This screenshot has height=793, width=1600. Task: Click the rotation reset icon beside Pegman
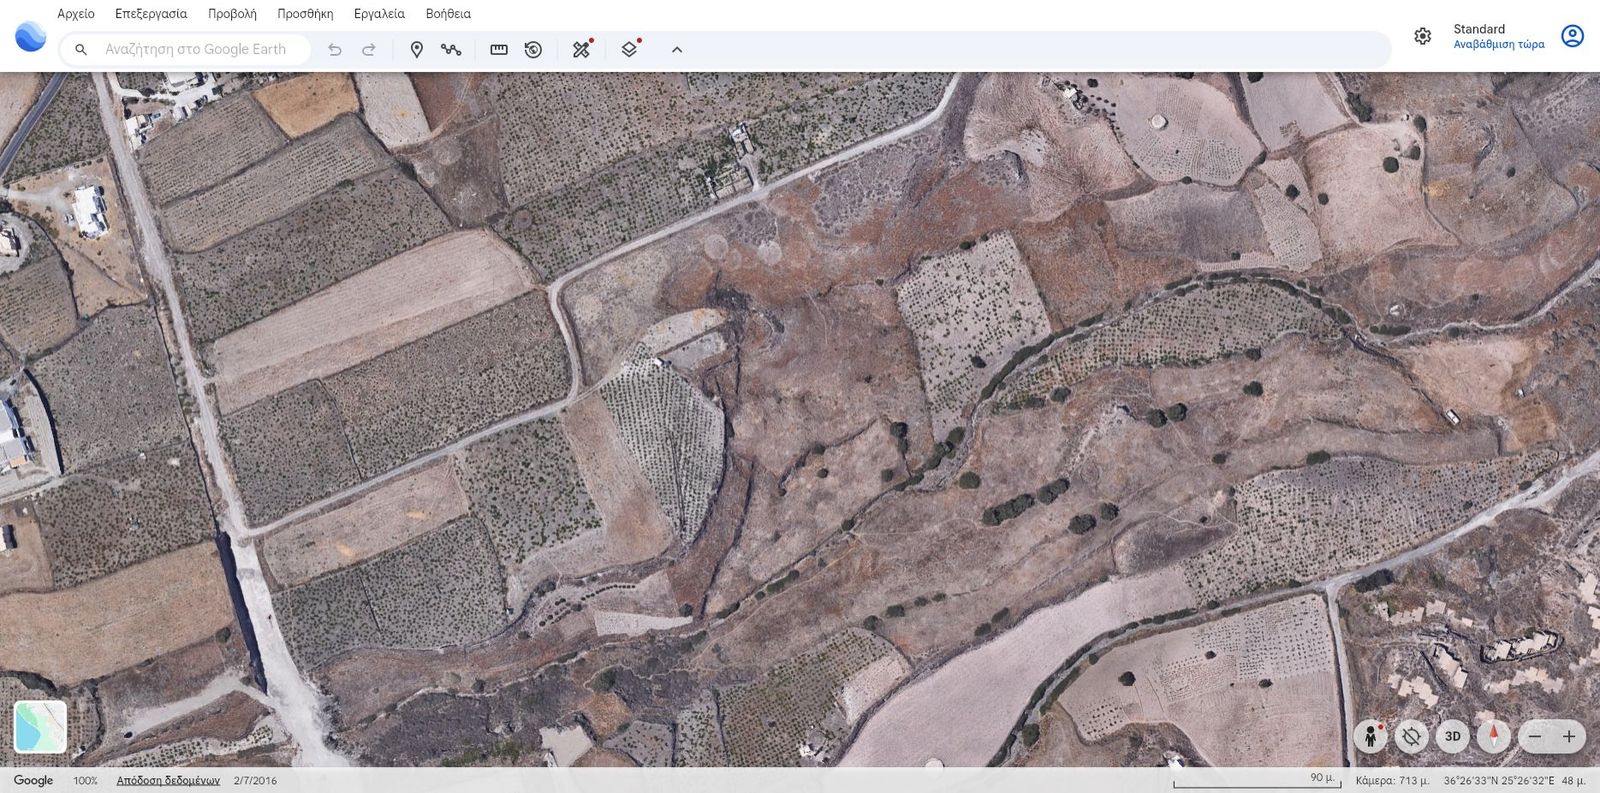[1412, 736]
